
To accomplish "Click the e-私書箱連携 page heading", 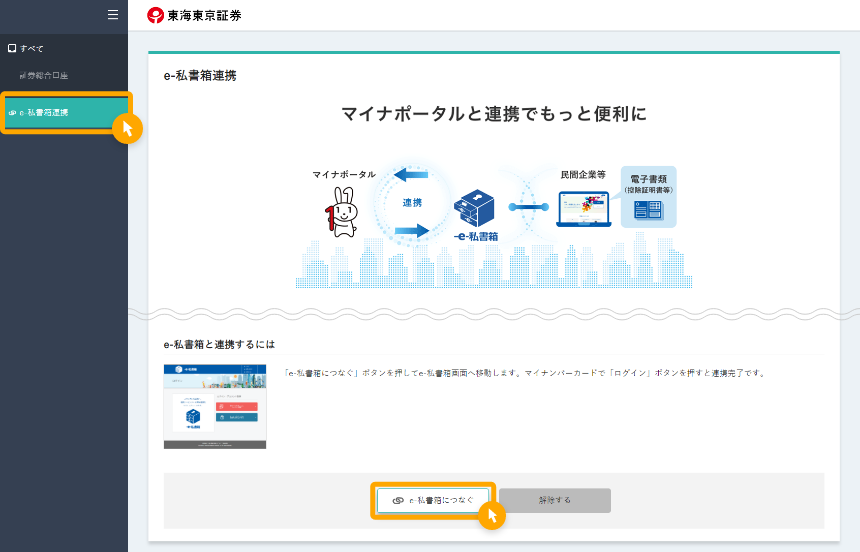I will [x=200, y=76].
